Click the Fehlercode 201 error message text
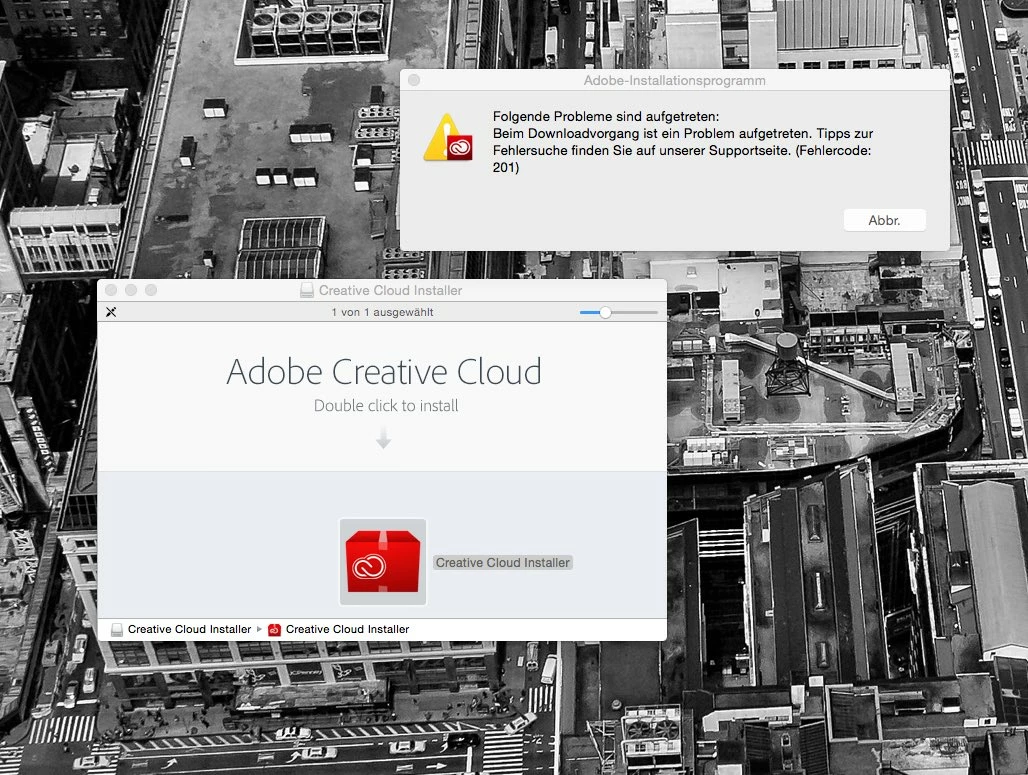This screenshot has height=775, width=1028. pos(682,142)
